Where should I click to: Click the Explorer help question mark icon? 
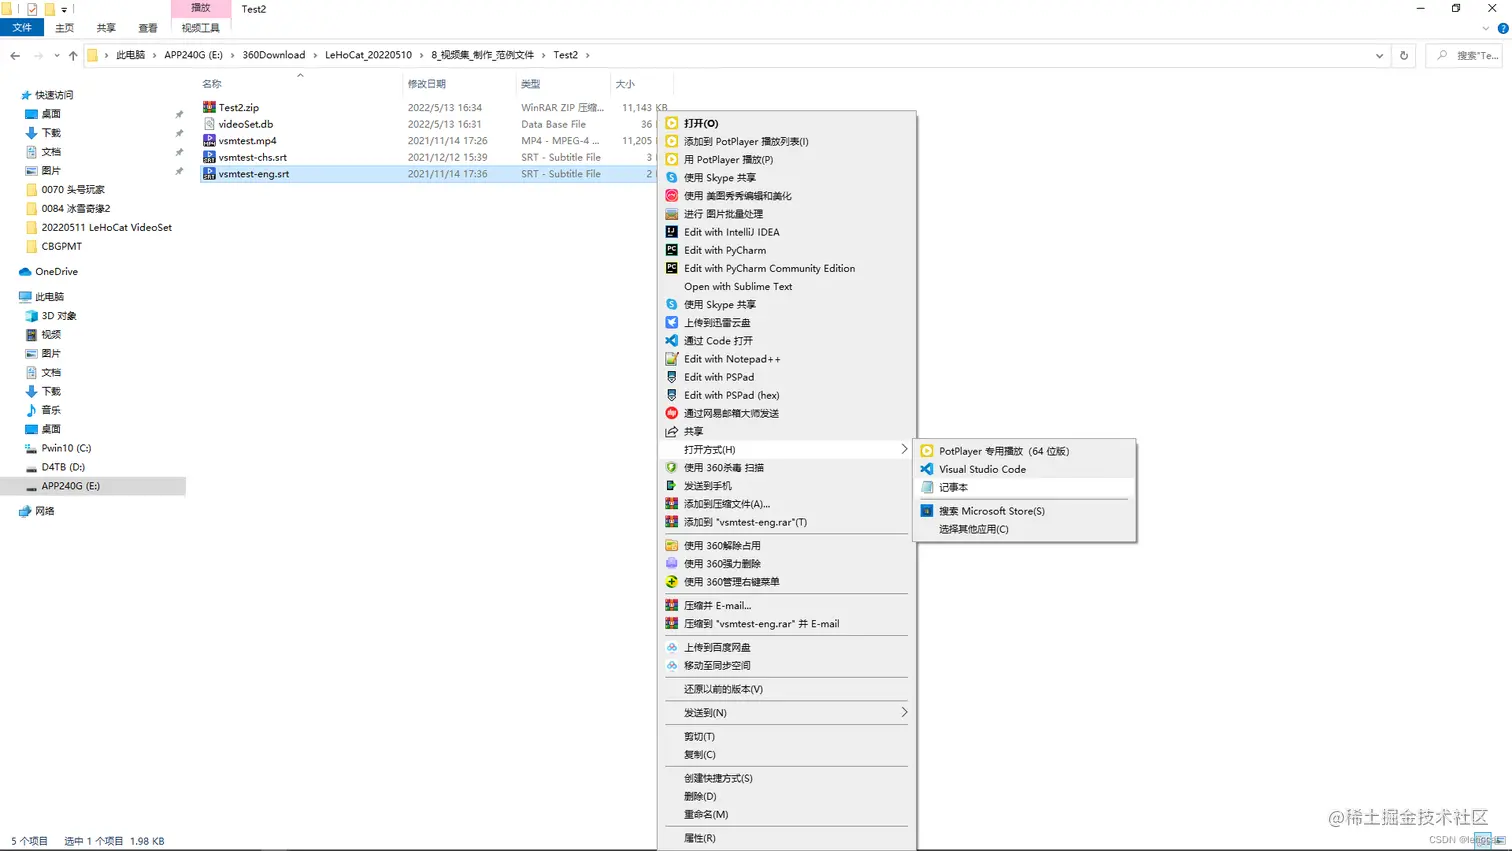tap(1502, 28)
